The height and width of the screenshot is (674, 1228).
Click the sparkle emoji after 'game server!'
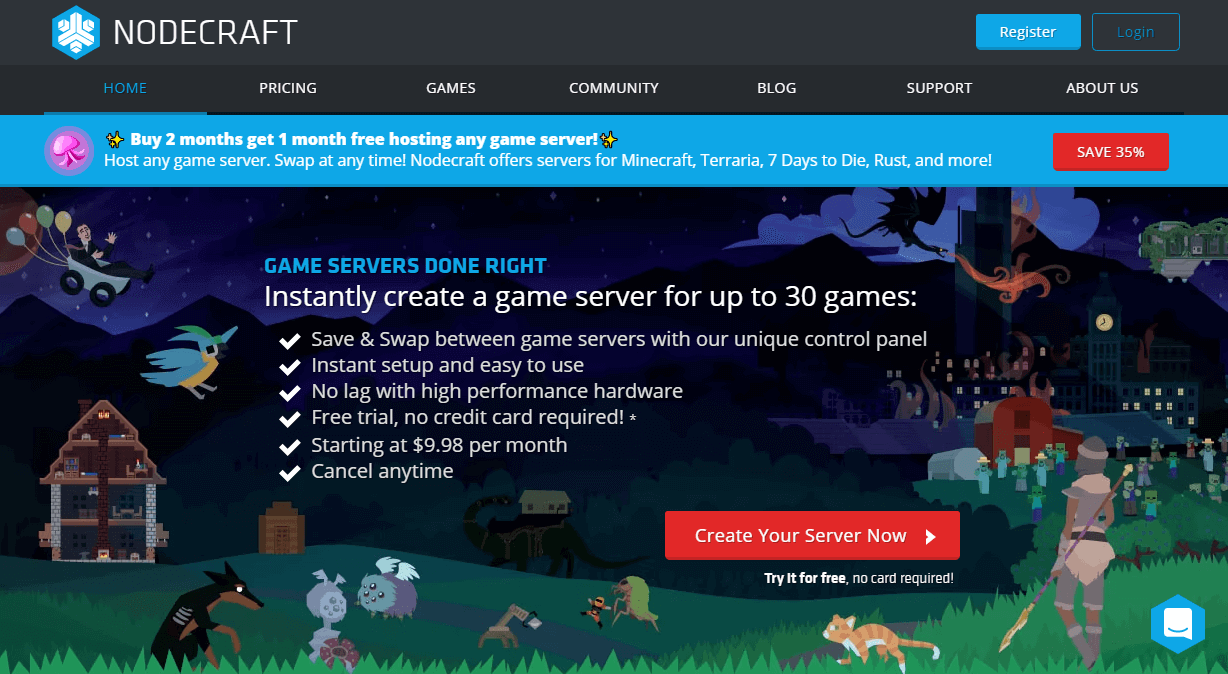click(609, 139)
